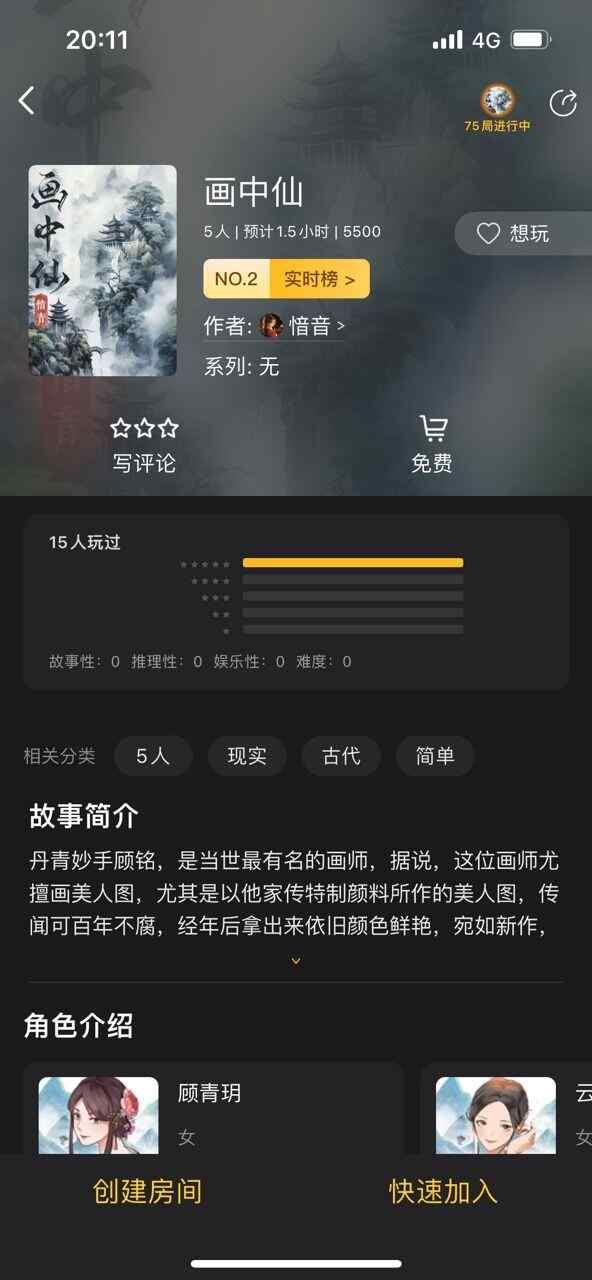Open author 愔音 profile arrow
Image resolution: width=592 pixels, height=1280 pixels.
click(x=342, y=326)
